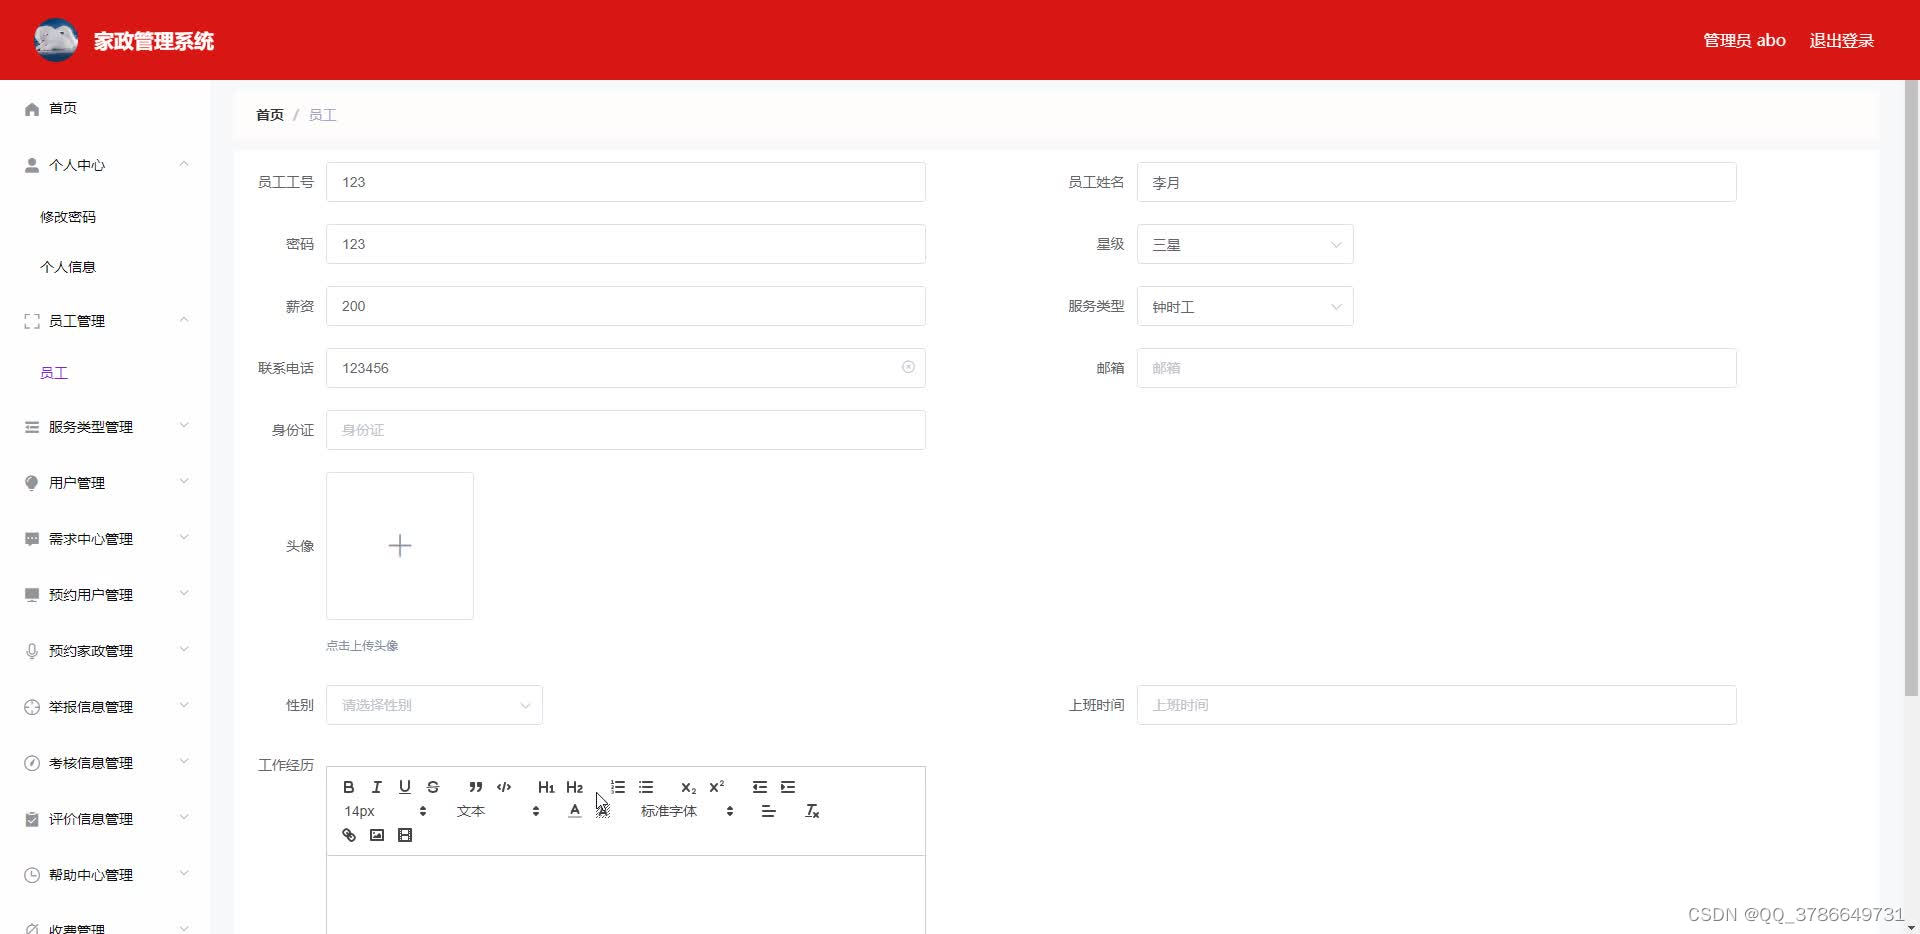This screenshot has width=1920, height=934.
Task: Expand the 评价信息管理 sidebar menu
Action: [105, 819]
